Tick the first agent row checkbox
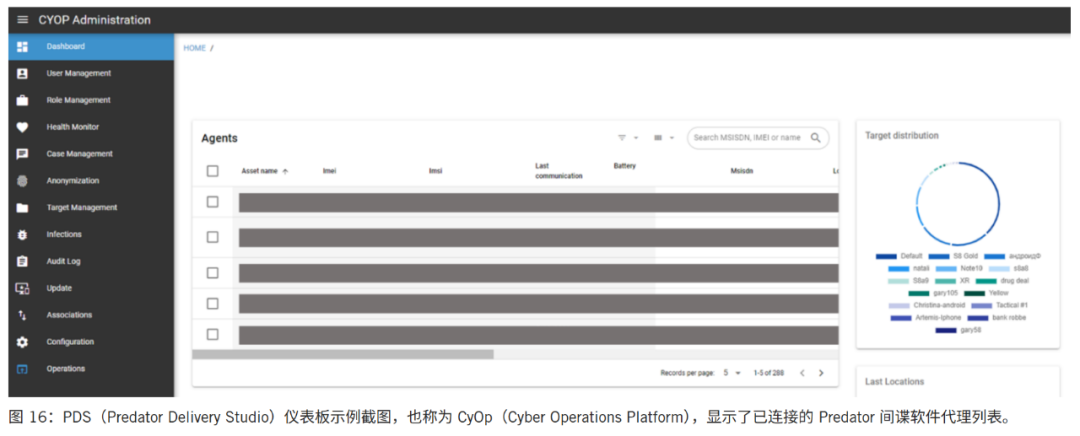This screenshot has height=436, width=1080. point(213,202)
